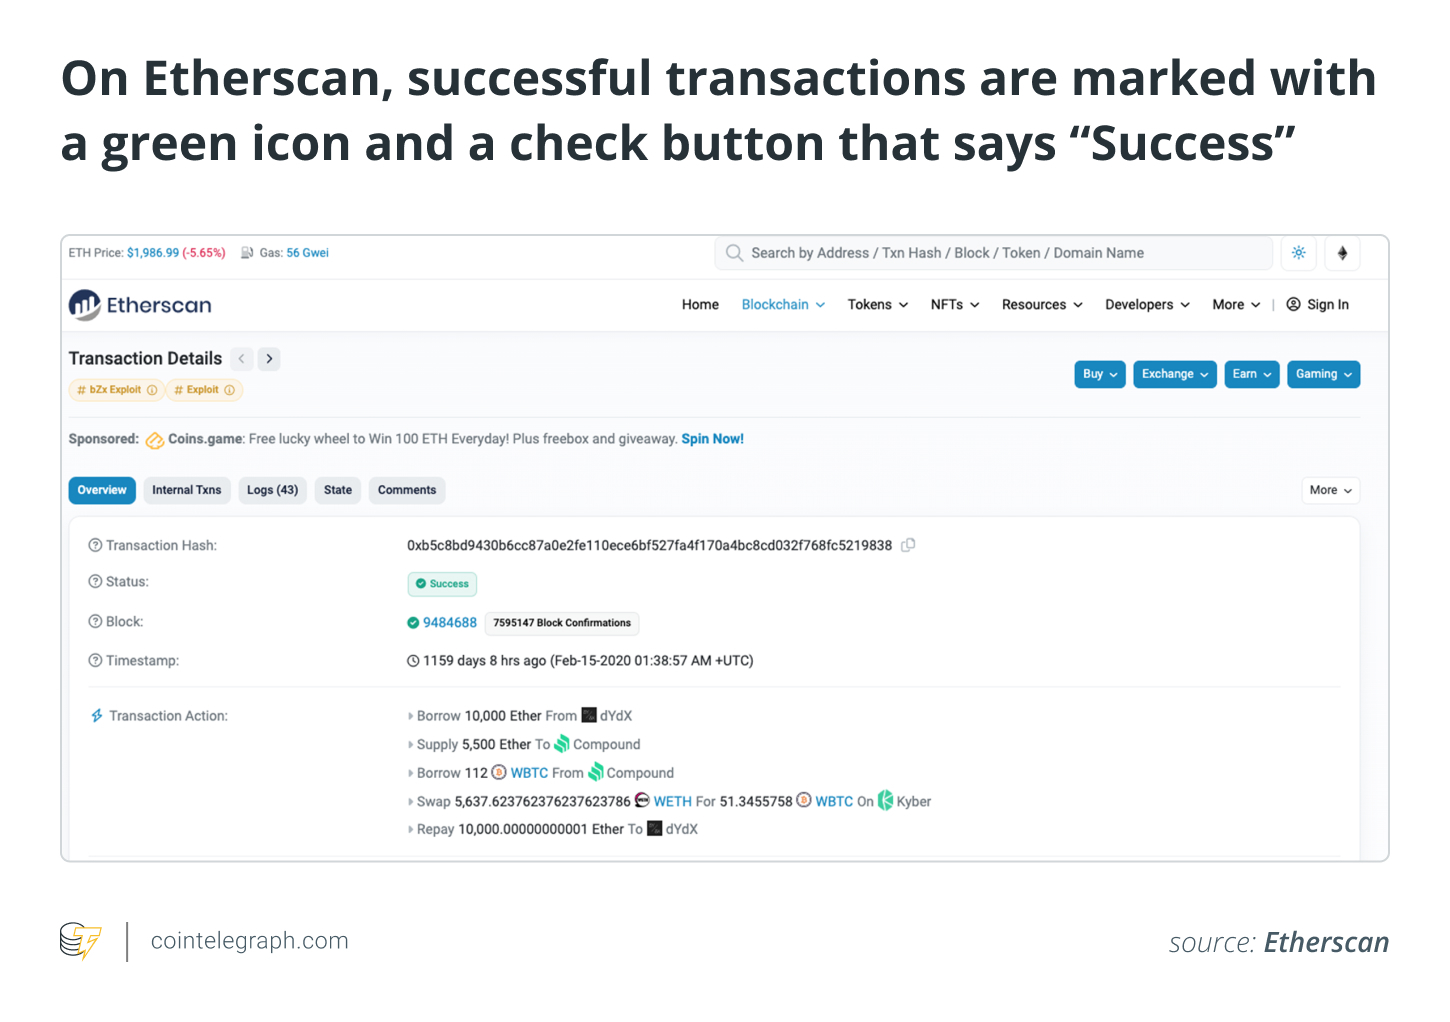Click the Spin Now! link

click(712, 439)
